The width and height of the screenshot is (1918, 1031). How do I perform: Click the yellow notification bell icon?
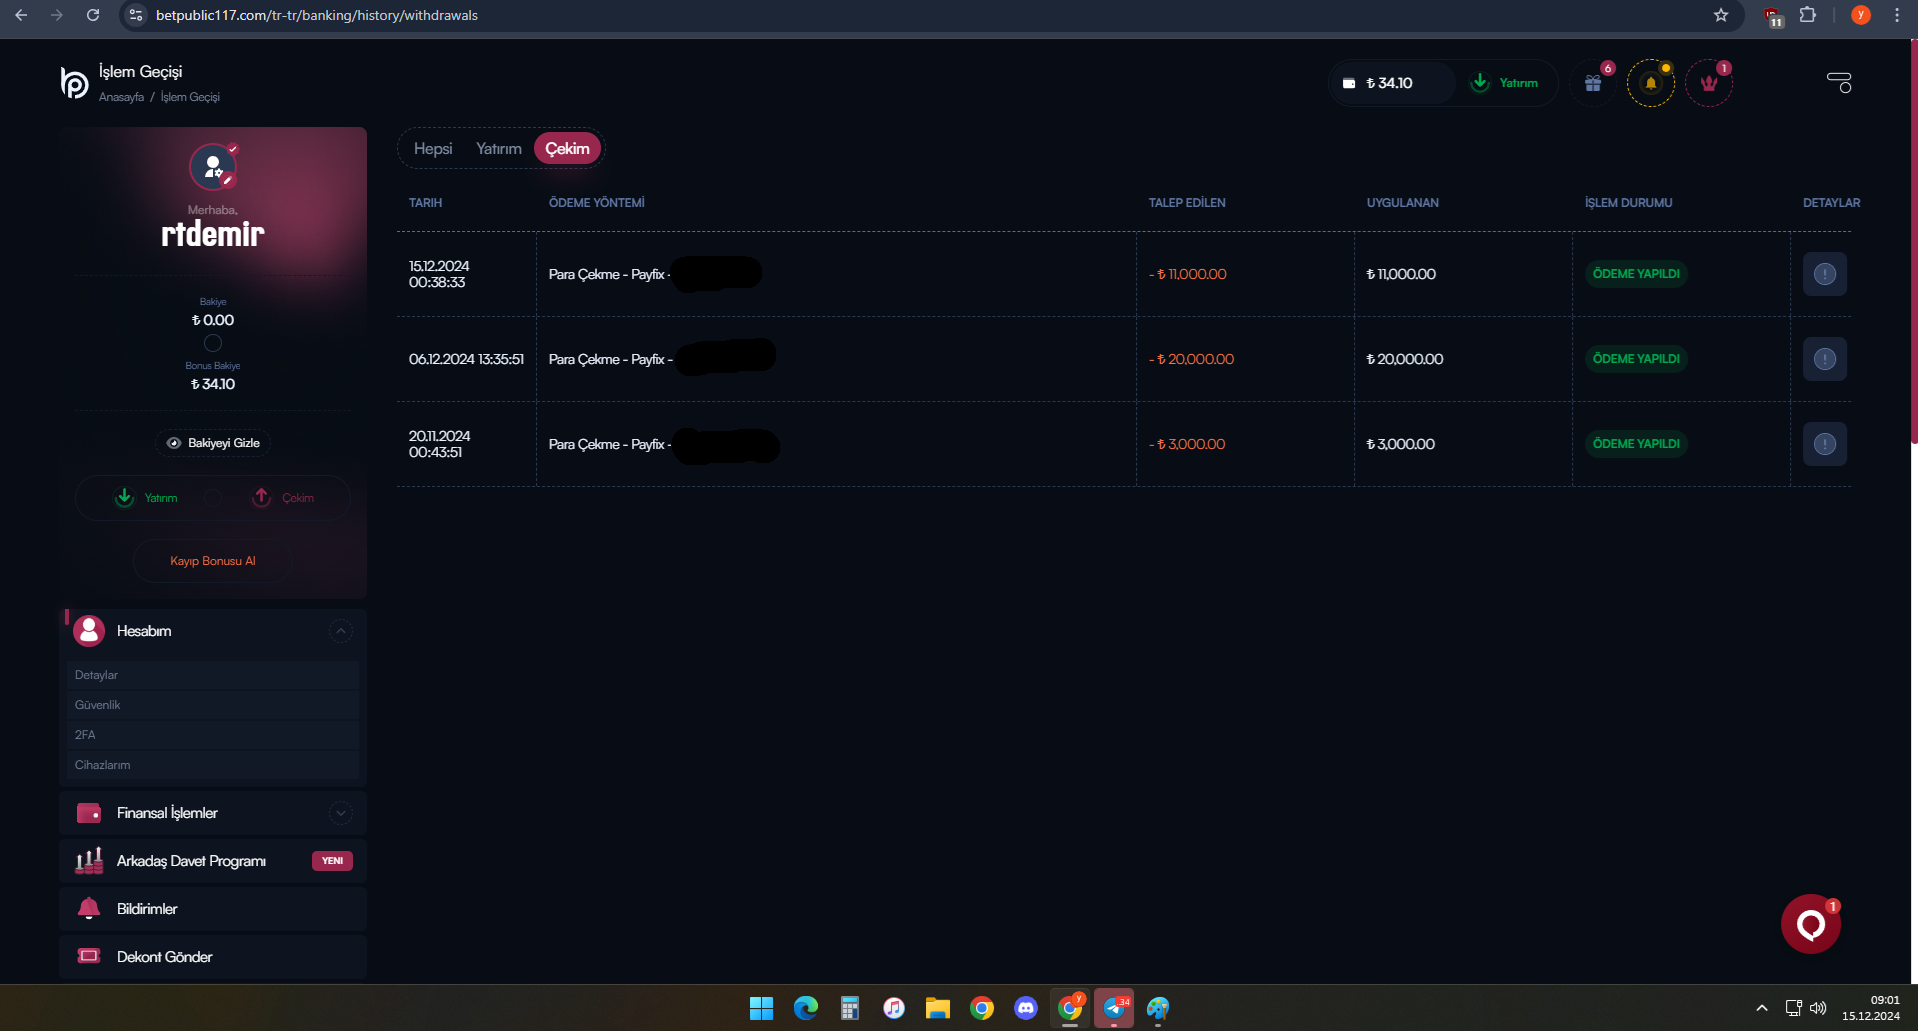[x=1651, y=83]
